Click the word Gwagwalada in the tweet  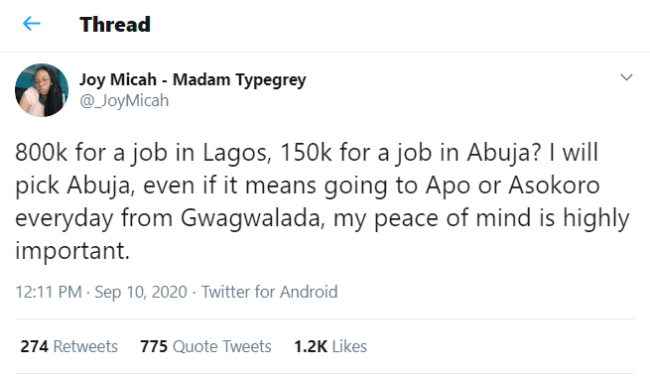click(252, 218)
